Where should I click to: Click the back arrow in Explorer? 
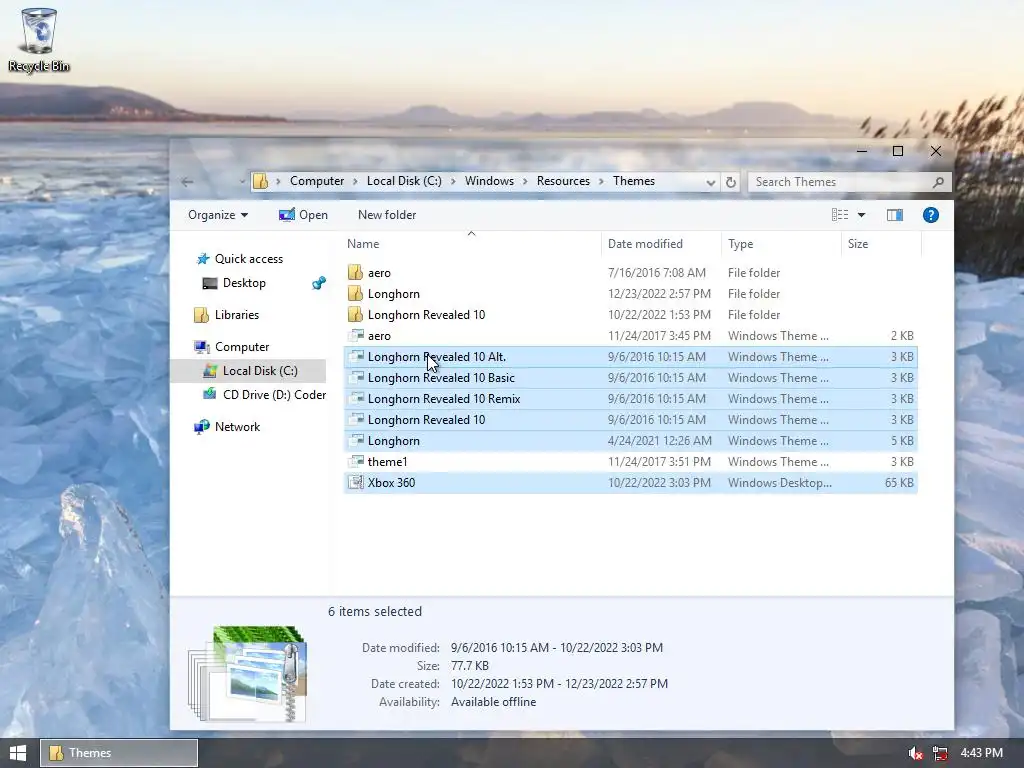187,182
